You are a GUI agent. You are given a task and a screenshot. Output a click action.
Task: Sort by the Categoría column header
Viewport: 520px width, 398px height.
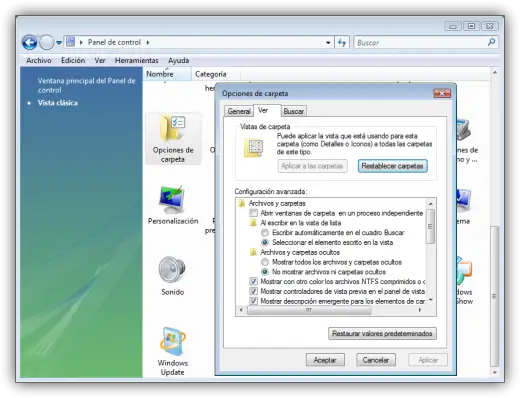click(215, 74)
